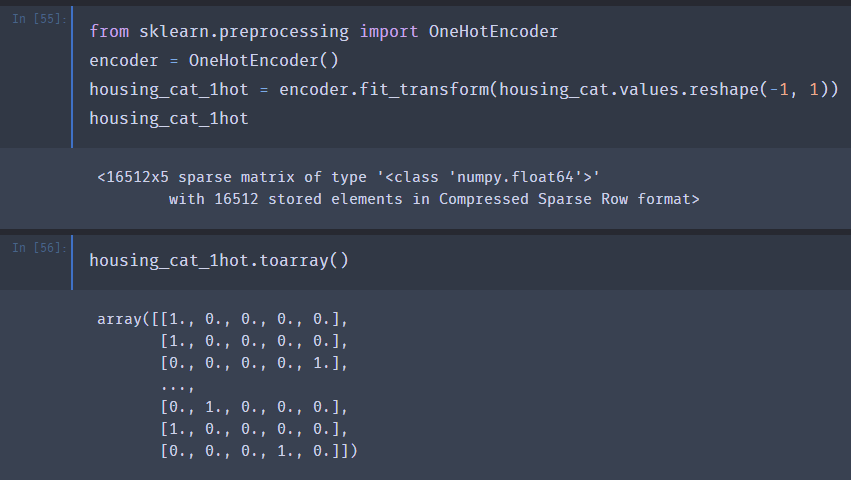This screenshot has width=851, height=480.
Task: Click the reshape(-1, 1) call text
Action: tap(759, 89)
